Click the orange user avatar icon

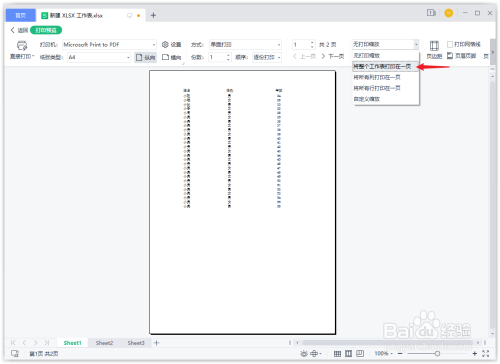pos(449,13)
